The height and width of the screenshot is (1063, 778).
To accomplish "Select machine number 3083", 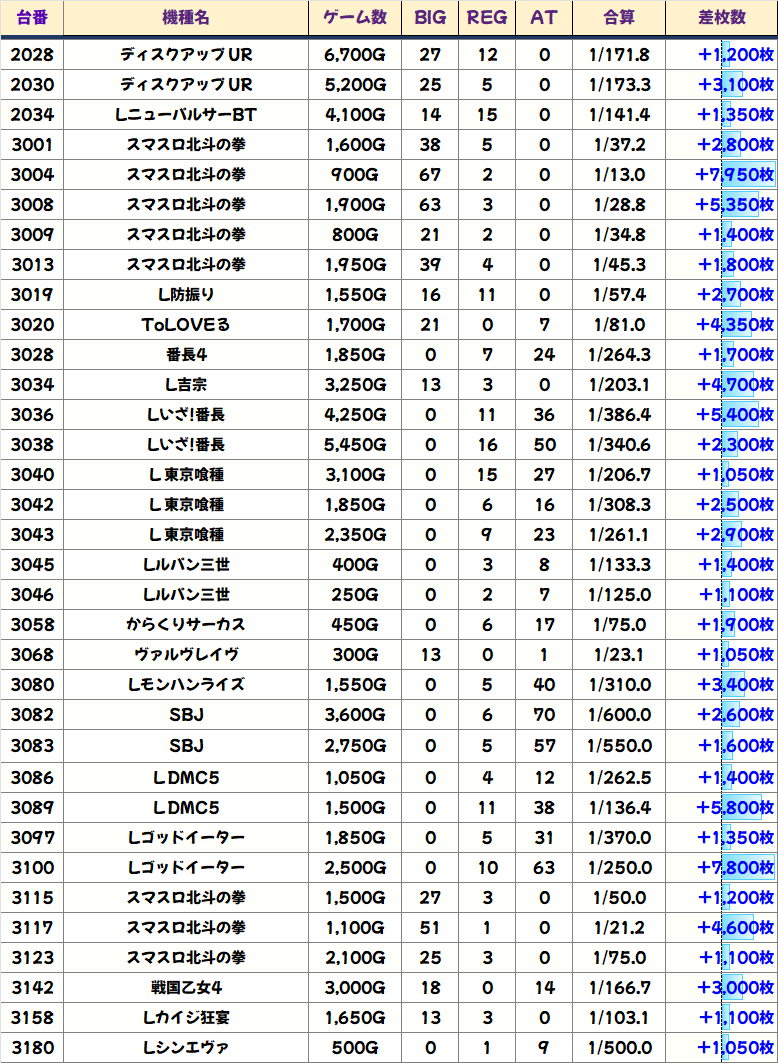I will [32, 746].
